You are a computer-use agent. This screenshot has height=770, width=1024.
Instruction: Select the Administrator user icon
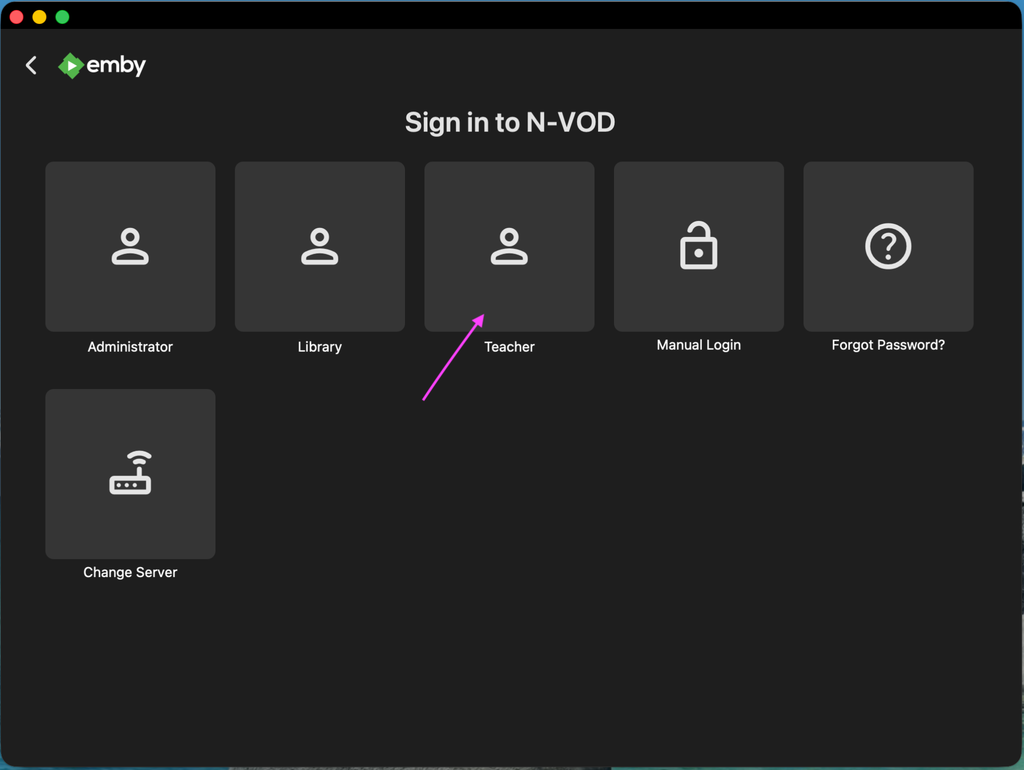[x=130, y=246]
